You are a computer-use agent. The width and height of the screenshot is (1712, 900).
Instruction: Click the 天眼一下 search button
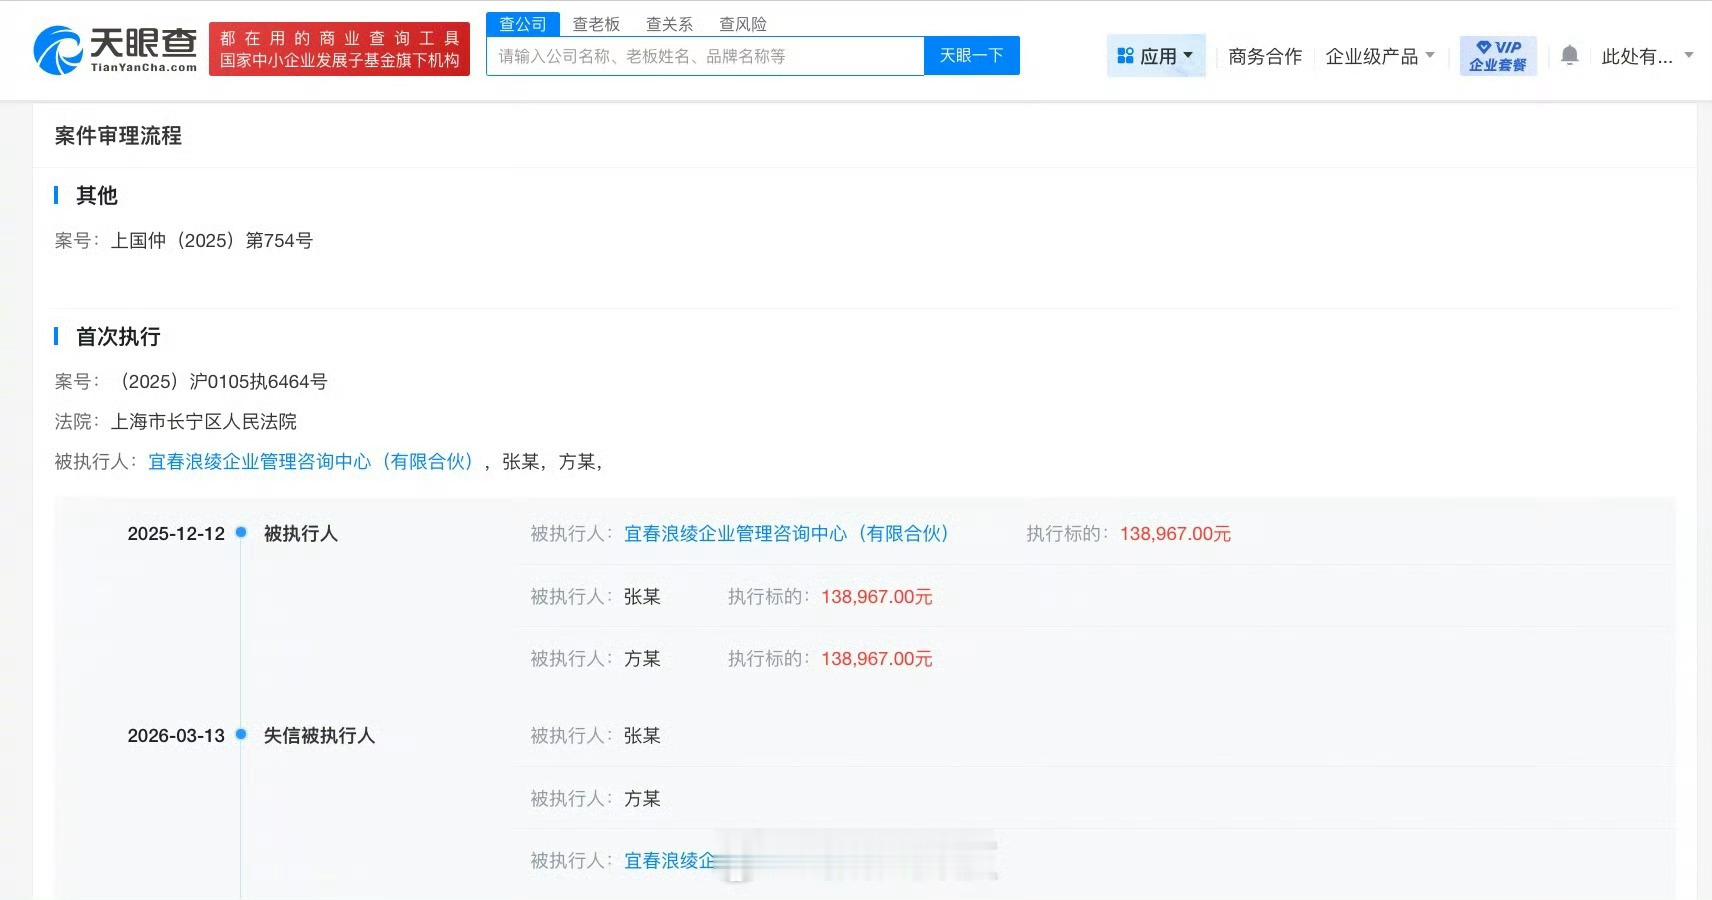pos(971,56)
